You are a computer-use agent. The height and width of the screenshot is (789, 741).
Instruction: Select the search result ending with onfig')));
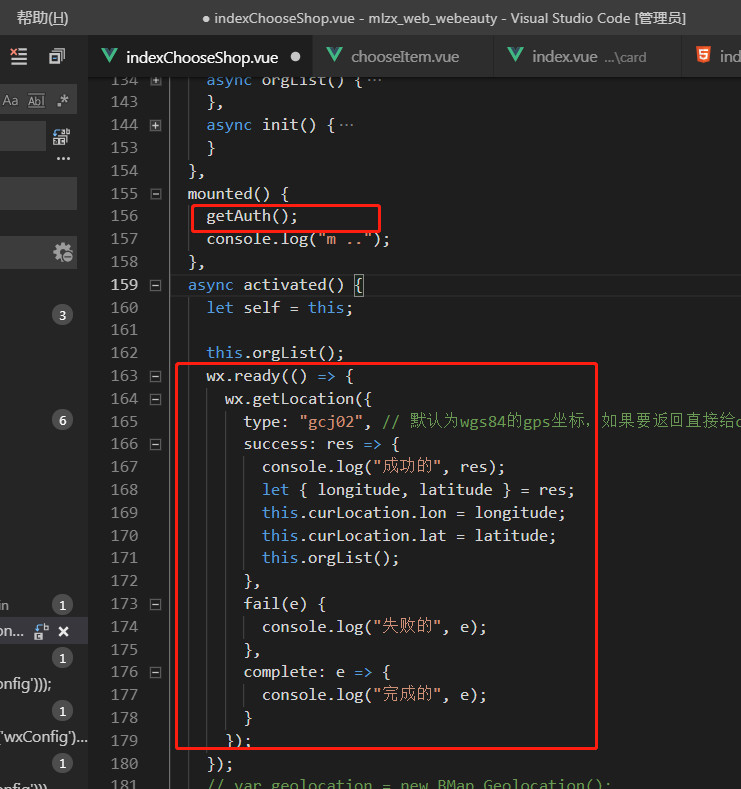point(25,684)
